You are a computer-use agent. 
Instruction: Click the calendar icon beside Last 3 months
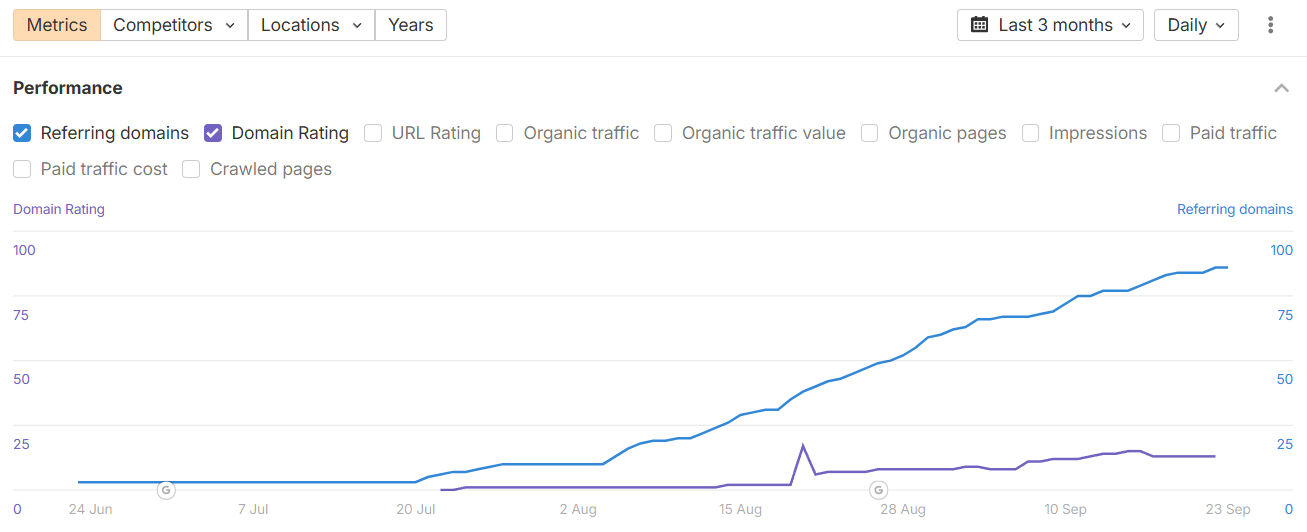click(980, 25)
